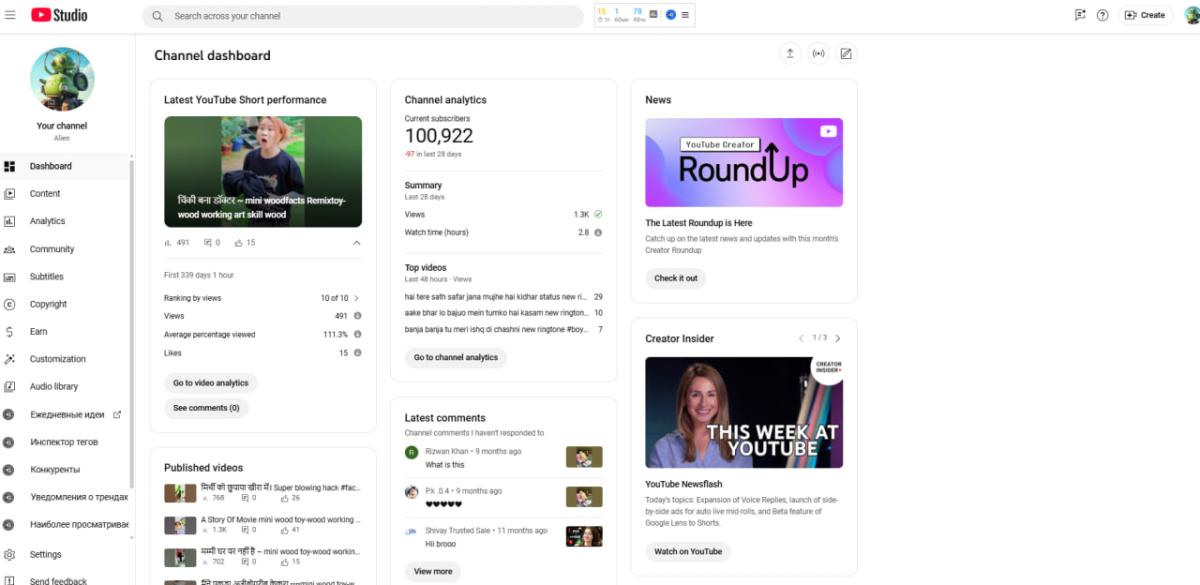Open Copyright in the sidebar
1200x585 pixels.
click(x=66, y=304)
